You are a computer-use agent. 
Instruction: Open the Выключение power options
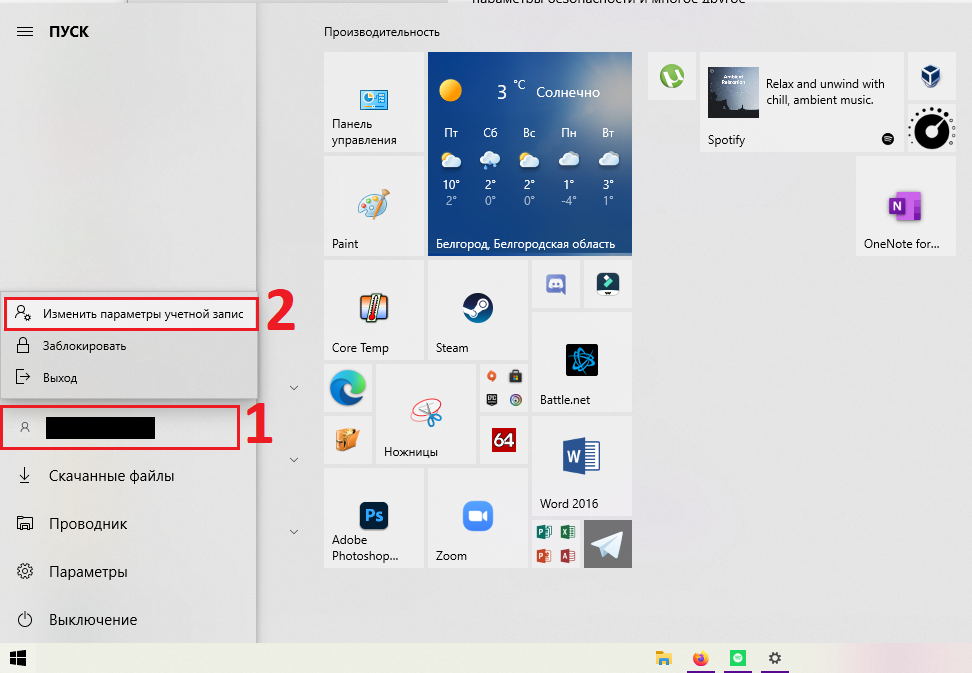click(x=128, y=620)
